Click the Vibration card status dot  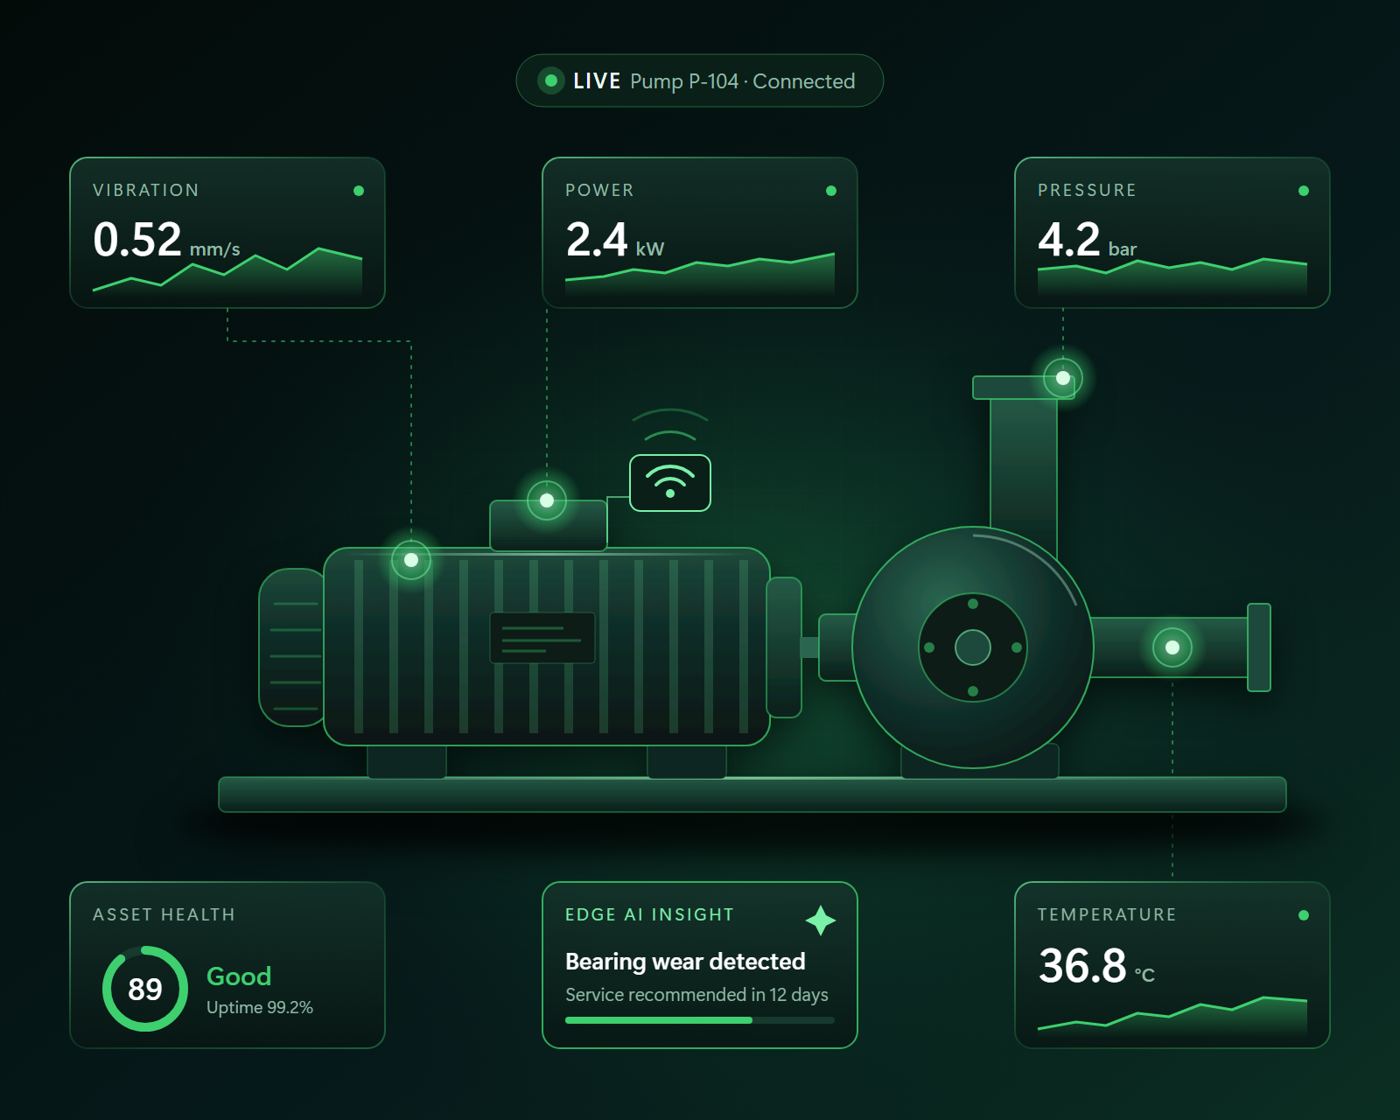pos(359,191)
